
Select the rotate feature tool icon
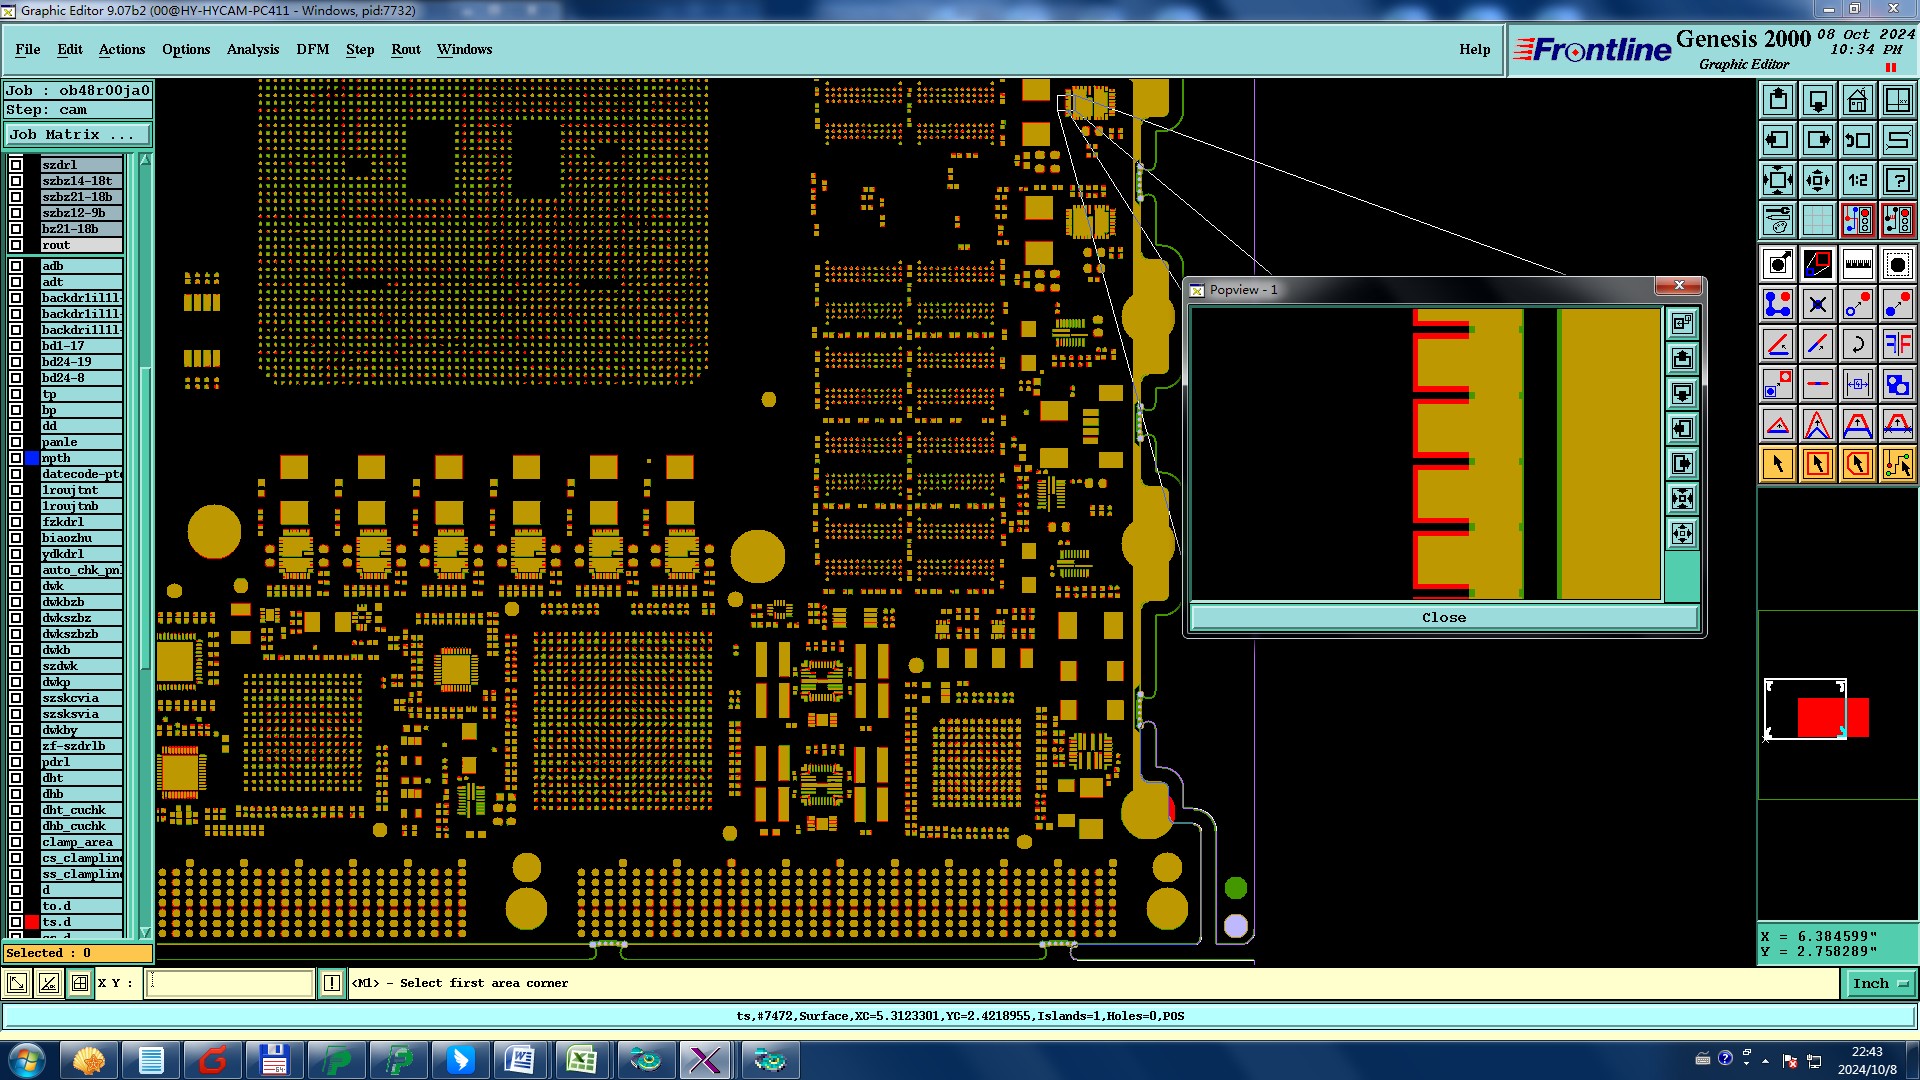tap(1857, 344)
